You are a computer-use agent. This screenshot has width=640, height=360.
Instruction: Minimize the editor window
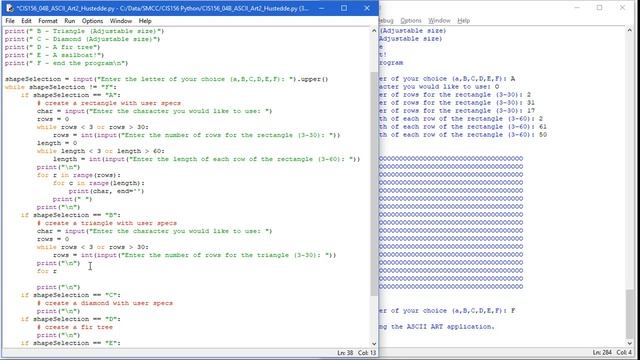tap(322, 8)
